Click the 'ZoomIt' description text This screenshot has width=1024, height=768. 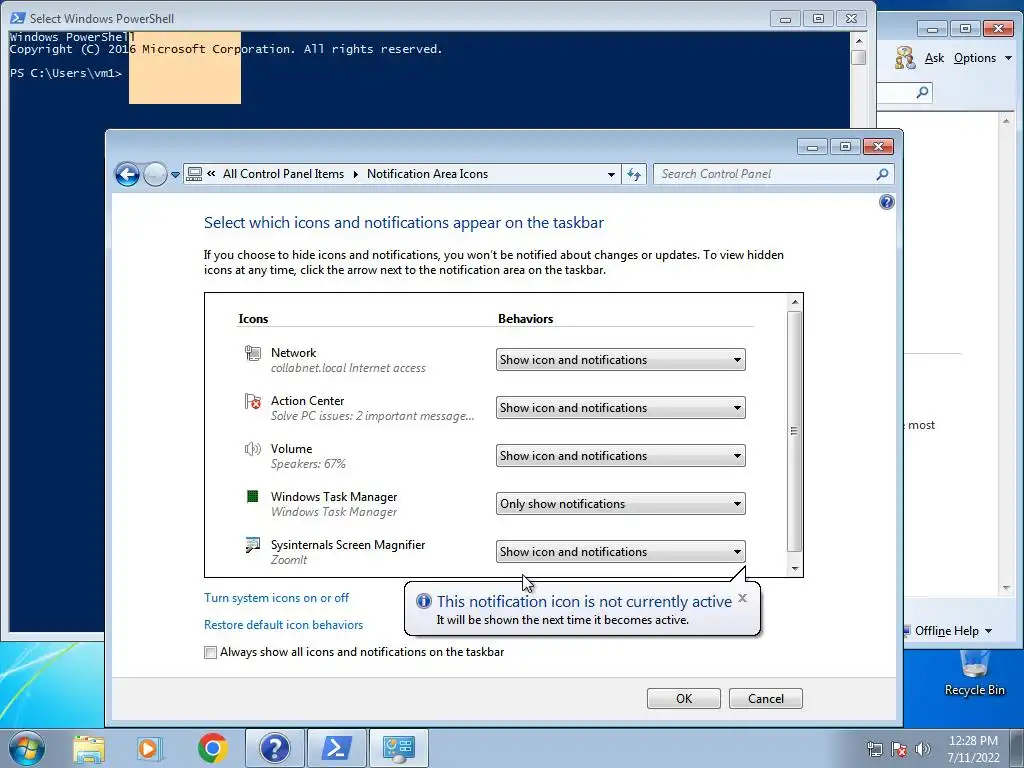click(x=289, y=560)
